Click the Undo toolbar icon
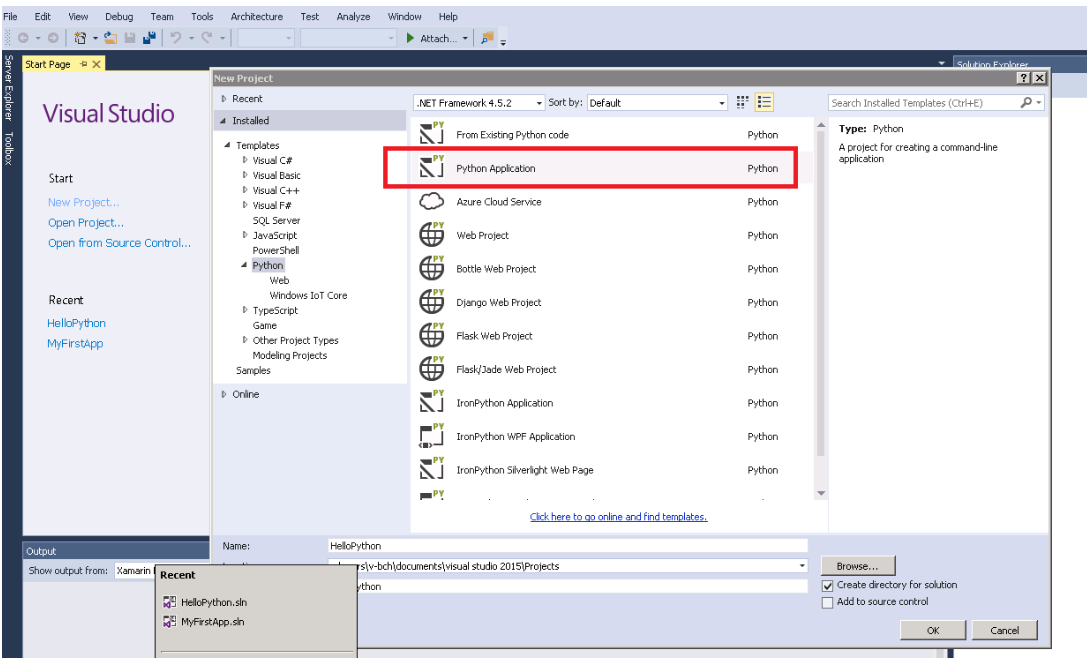 (x=176, y=38)
